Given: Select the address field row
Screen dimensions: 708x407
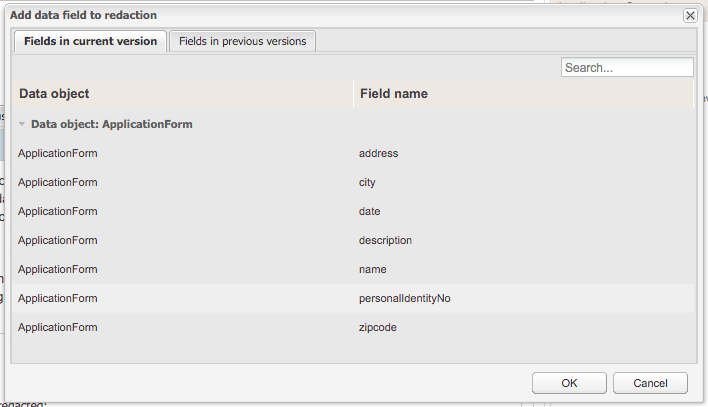Looking at the screenshot, I should tap(378, 154).
